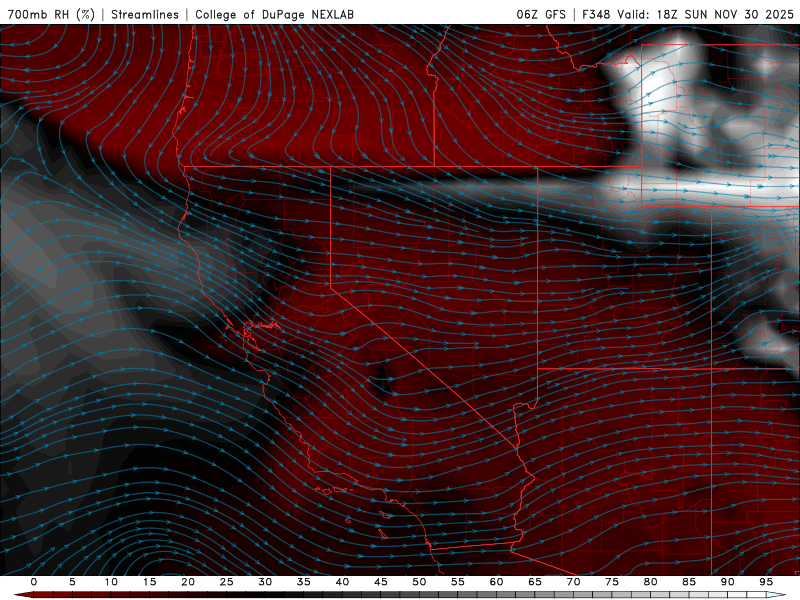The height and width of the screenshot is (600, 800).
Task: Select the "80" humidity legend number
Action: click(650, 582)
